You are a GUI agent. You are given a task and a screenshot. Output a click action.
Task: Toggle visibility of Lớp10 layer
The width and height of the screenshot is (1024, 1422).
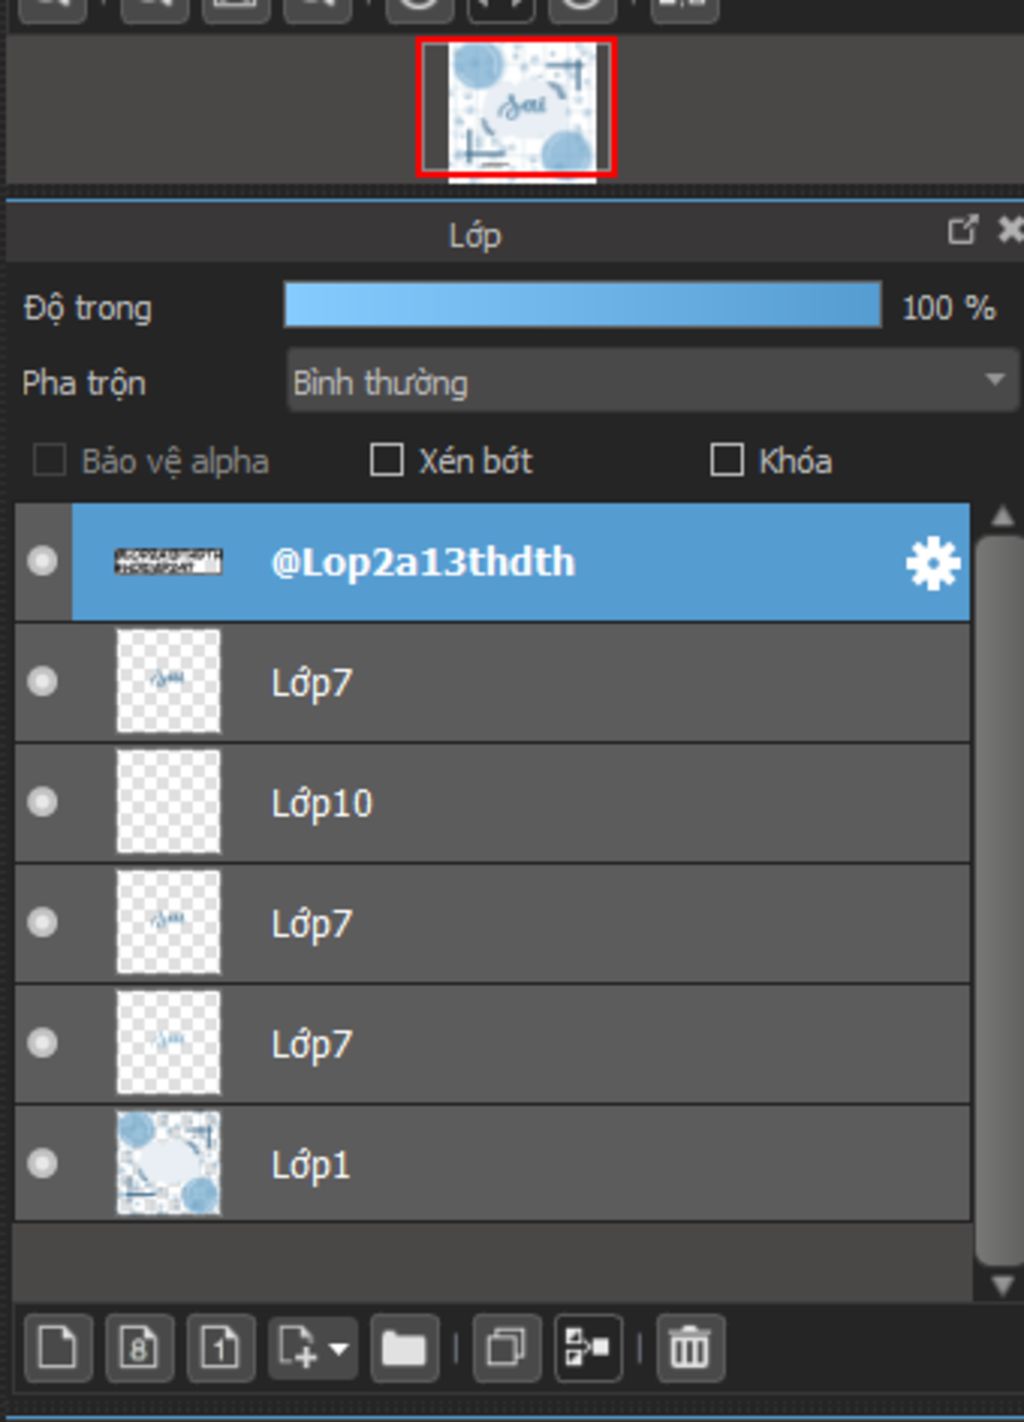tap(42, 802)
